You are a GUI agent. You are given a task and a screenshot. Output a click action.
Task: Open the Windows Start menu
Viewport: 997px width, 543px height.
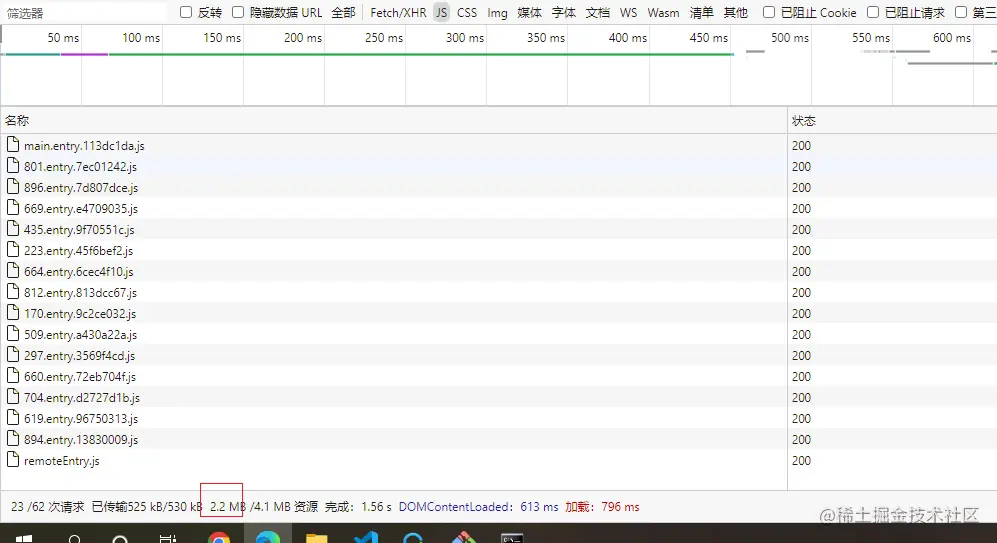pos(24,539)
